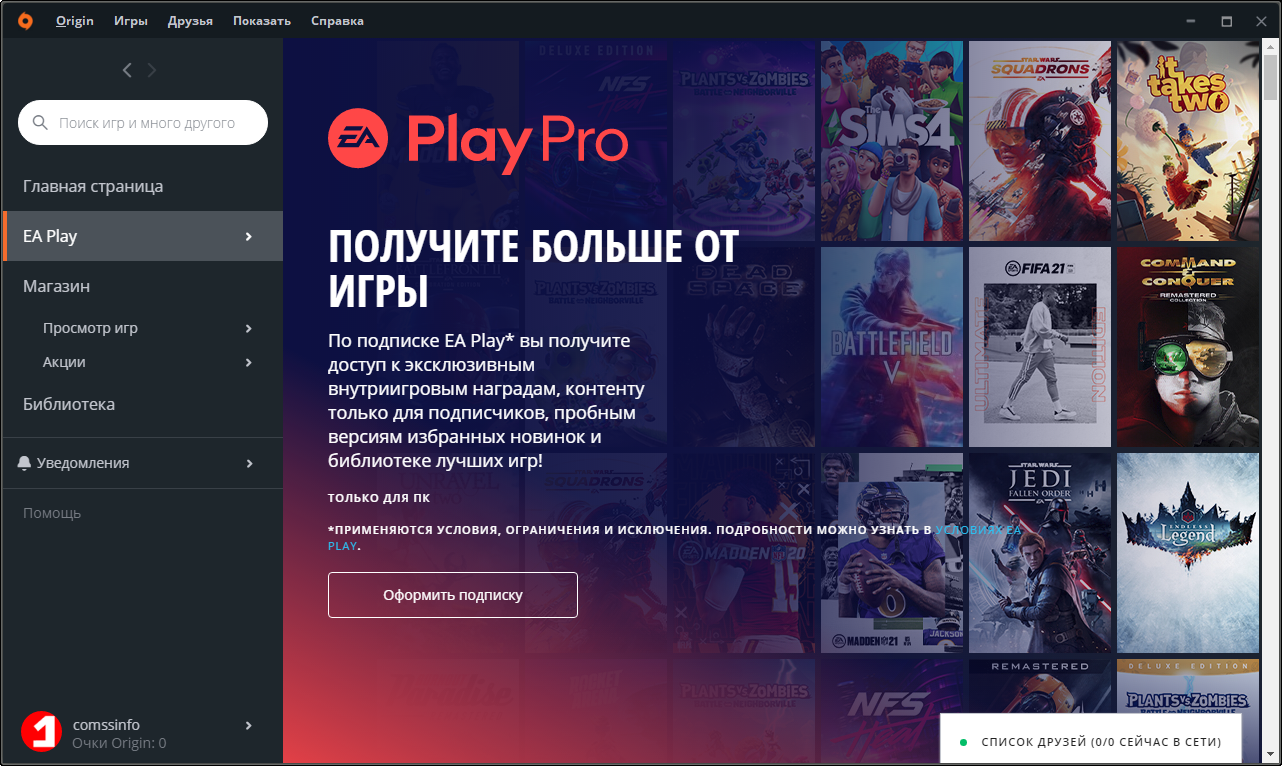Open the Справка menu
This screenshot has width=1282, height=766.
(337, 20)
